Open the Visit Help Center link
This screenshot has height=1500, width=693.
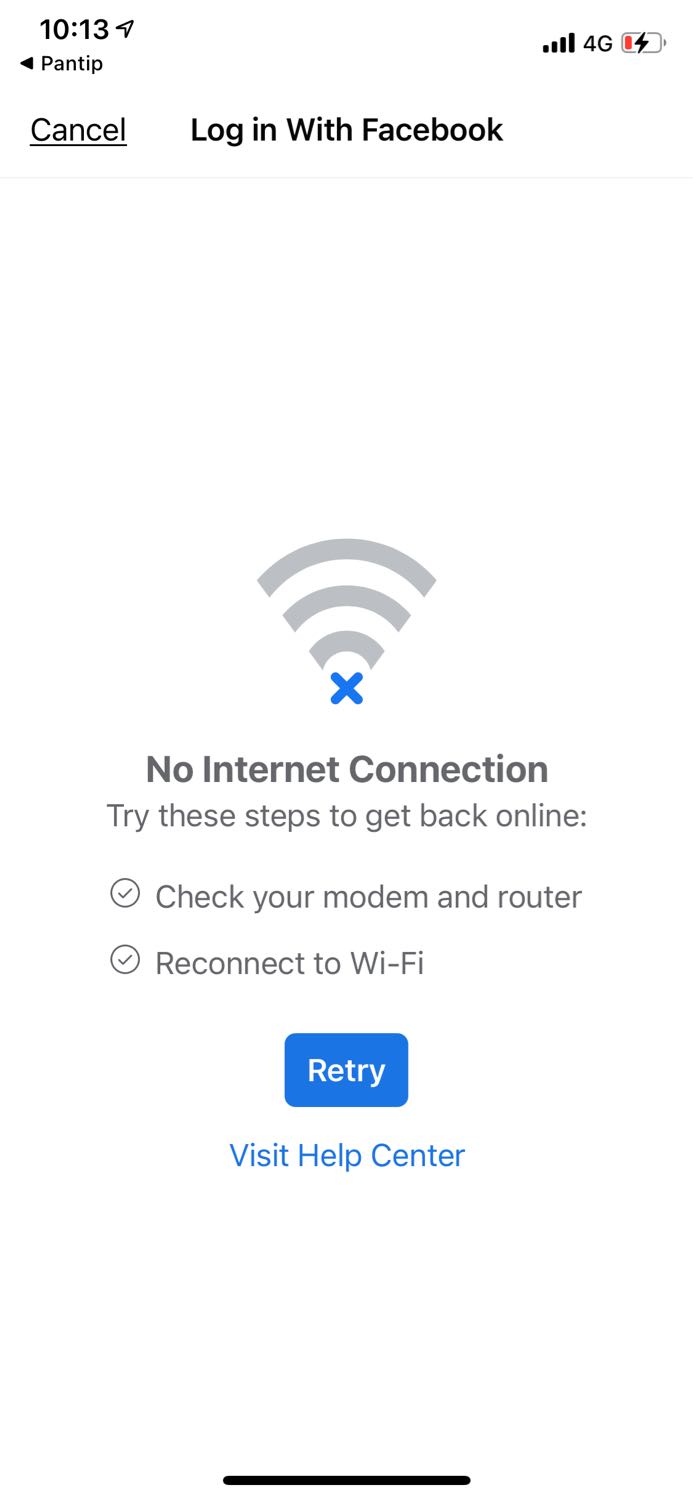click(347, 1155)
